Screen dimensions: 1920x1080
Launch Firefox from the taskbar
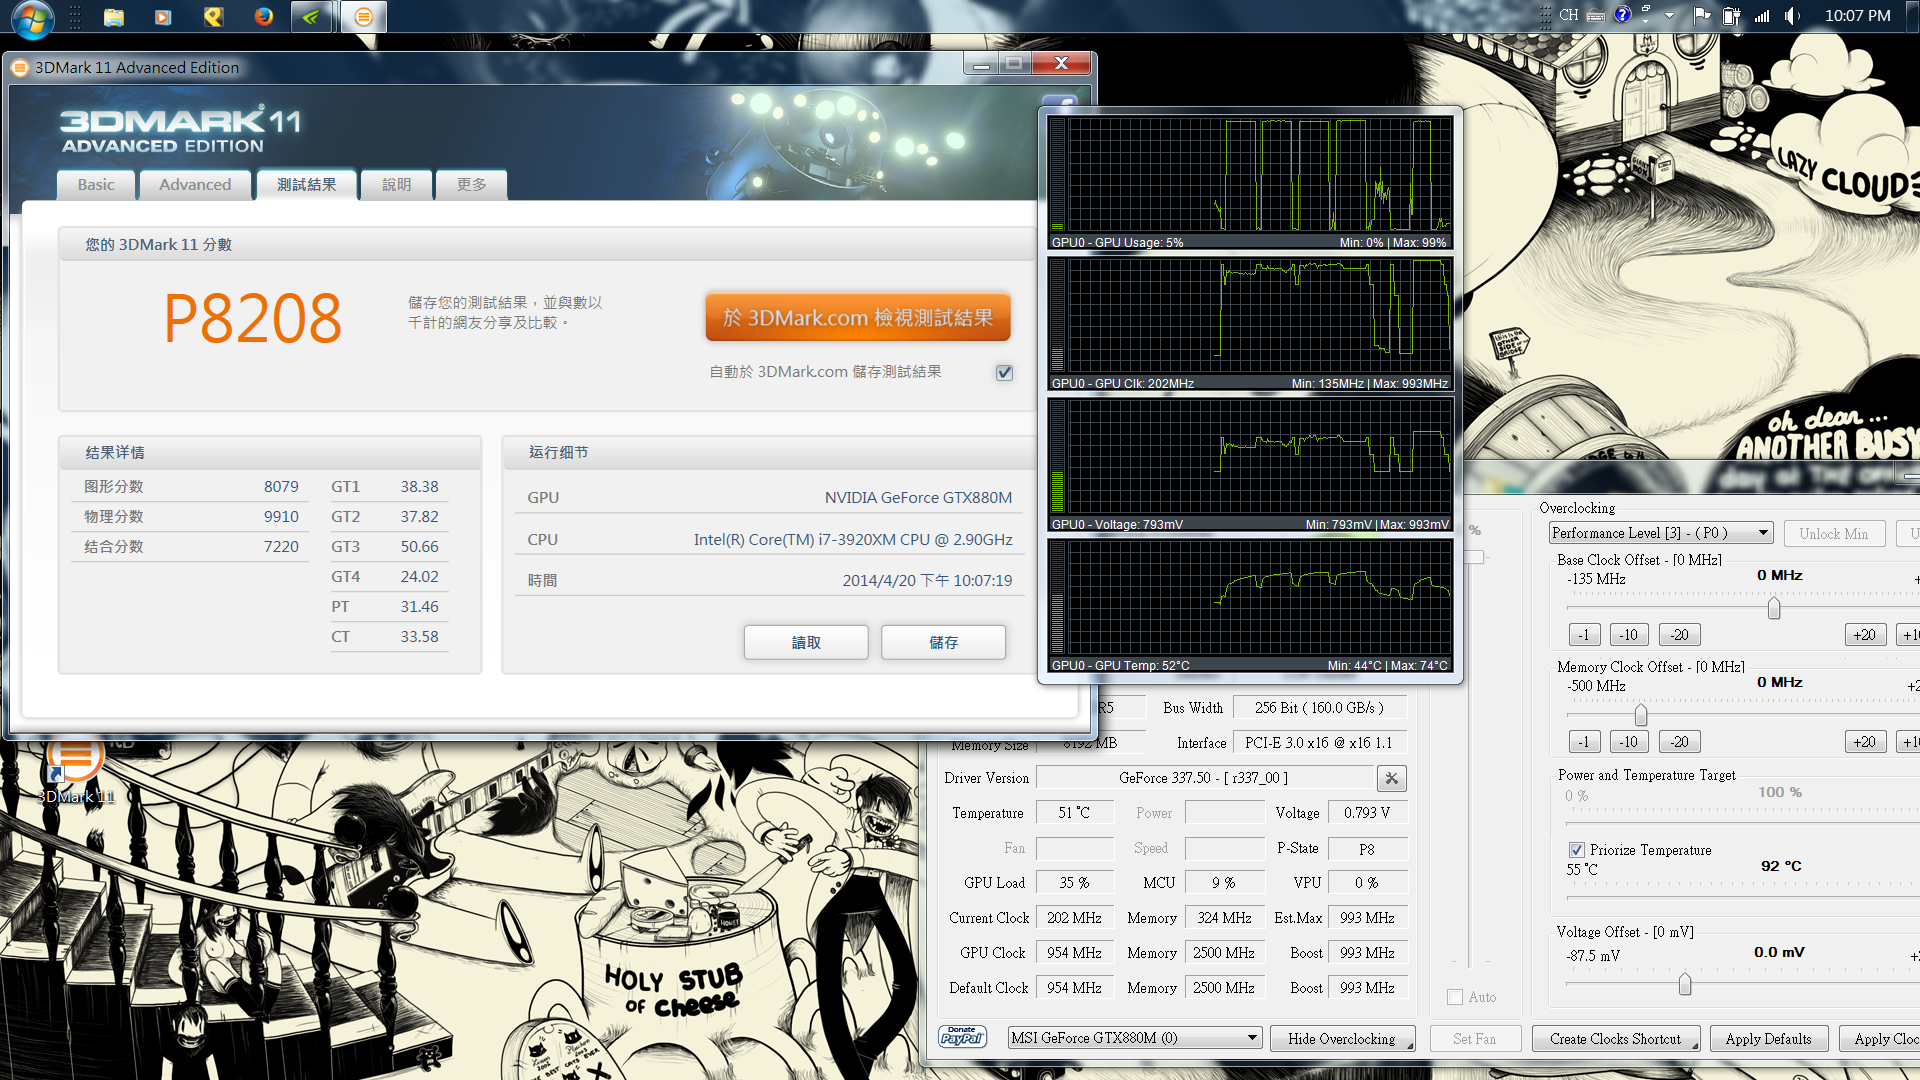tap(264, 17)
